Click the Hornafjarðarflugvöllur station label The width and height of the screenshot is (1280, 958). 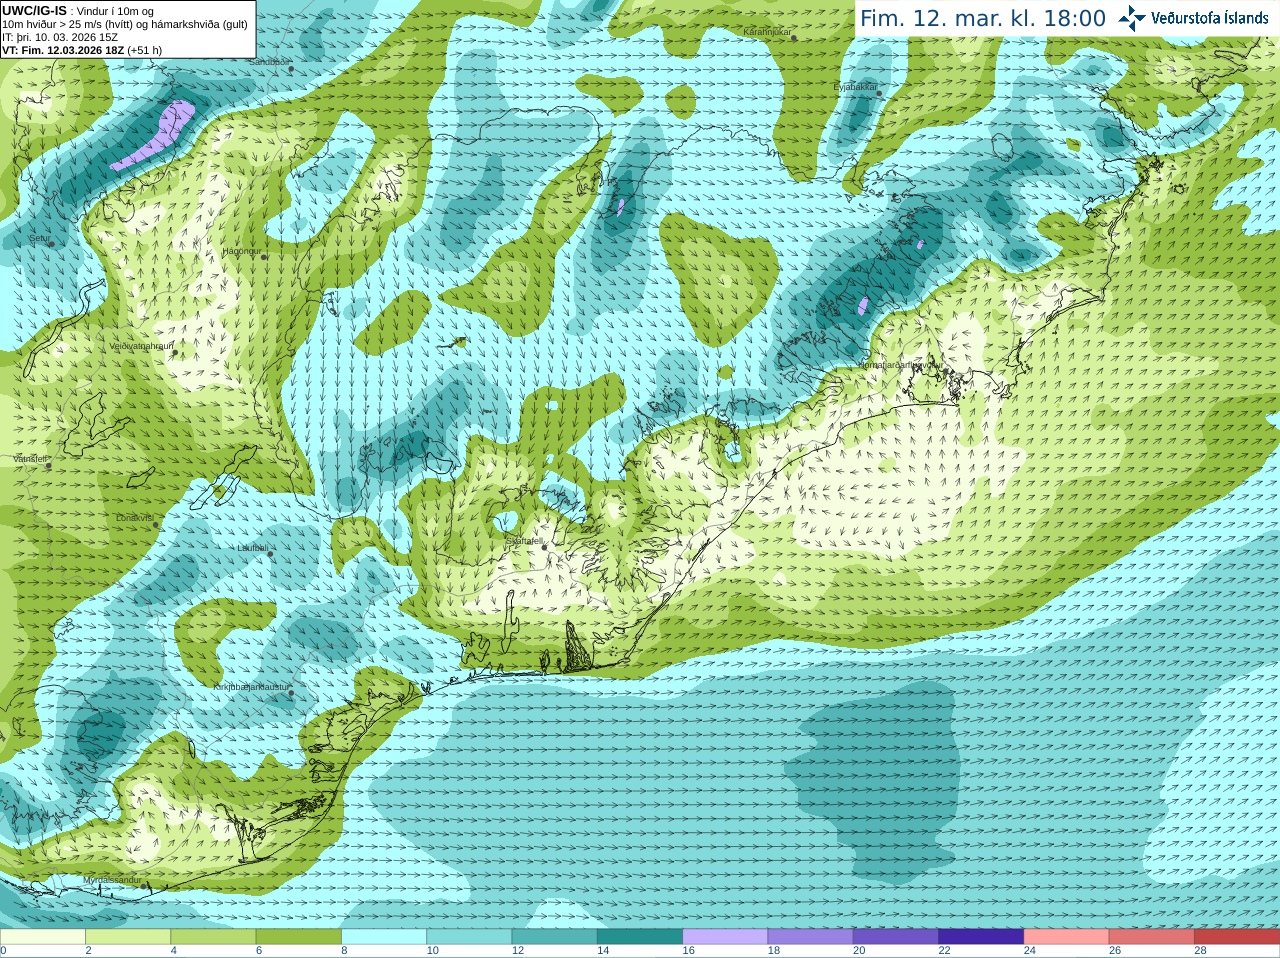click(x=899, y=365)
